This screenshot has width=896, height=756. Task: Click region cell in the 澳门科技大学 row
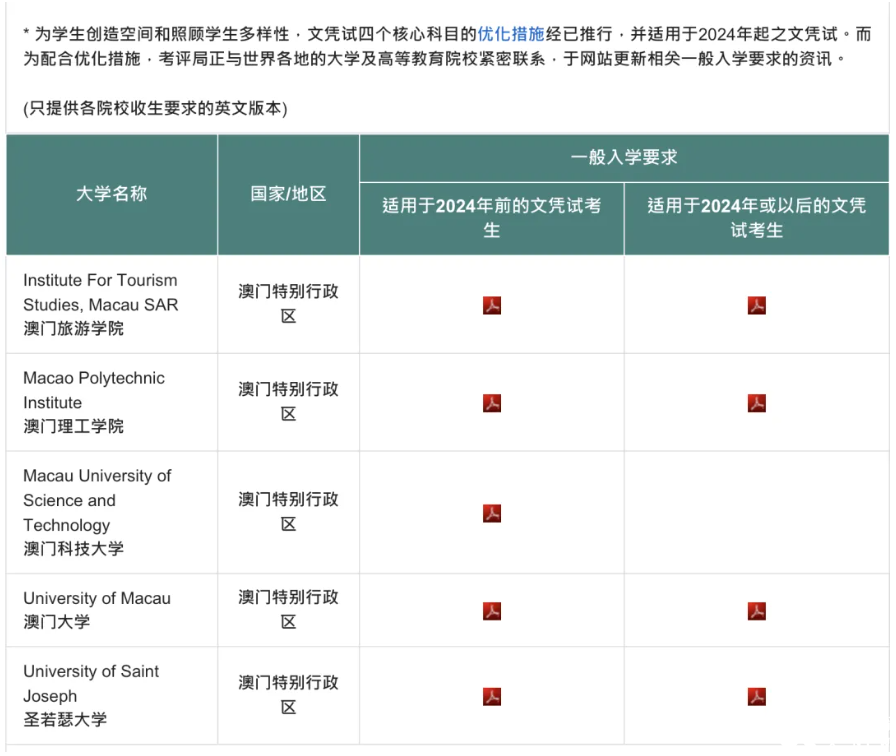tap(288, 512)
